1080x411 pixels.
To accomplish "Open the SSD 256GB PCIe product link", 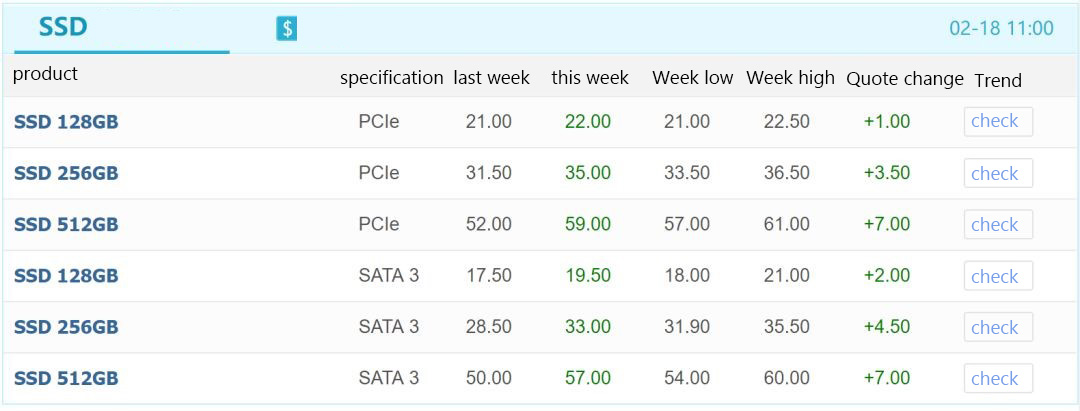I will tap(66, 173).
